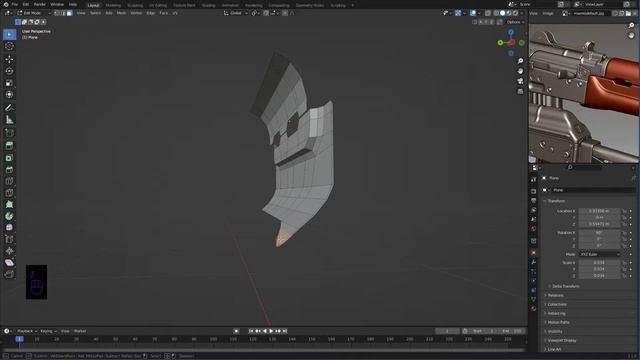The width and height of the screenshot is (640, 360).
Task: Click the Location X value field
Action: click(x=599, y=211)
